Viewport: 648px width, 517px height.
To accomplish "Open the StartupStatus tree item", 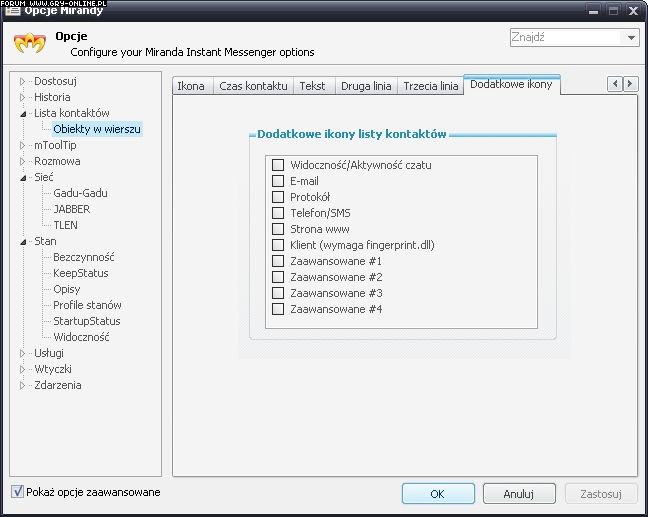I will (87, 321).
